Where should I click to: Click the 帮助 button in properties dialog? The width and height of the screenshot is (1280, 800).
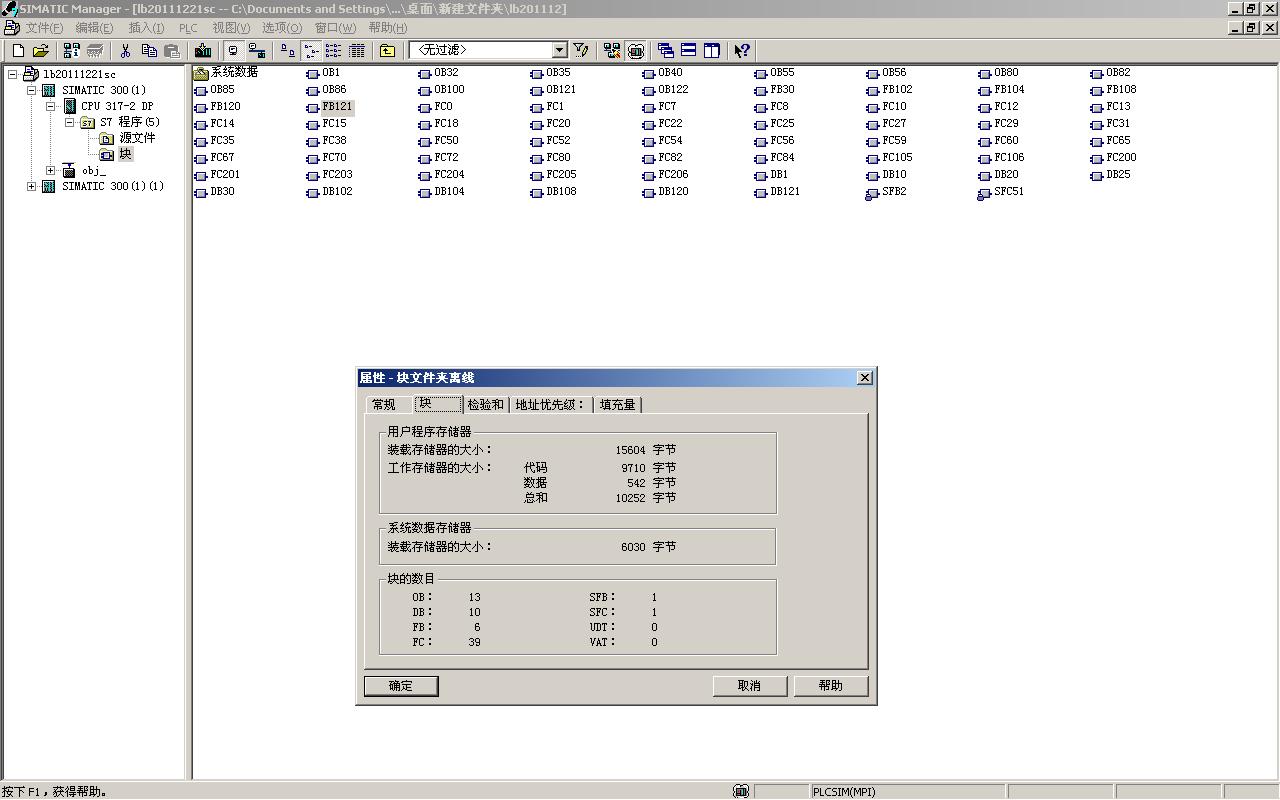[x=830, y=686]
